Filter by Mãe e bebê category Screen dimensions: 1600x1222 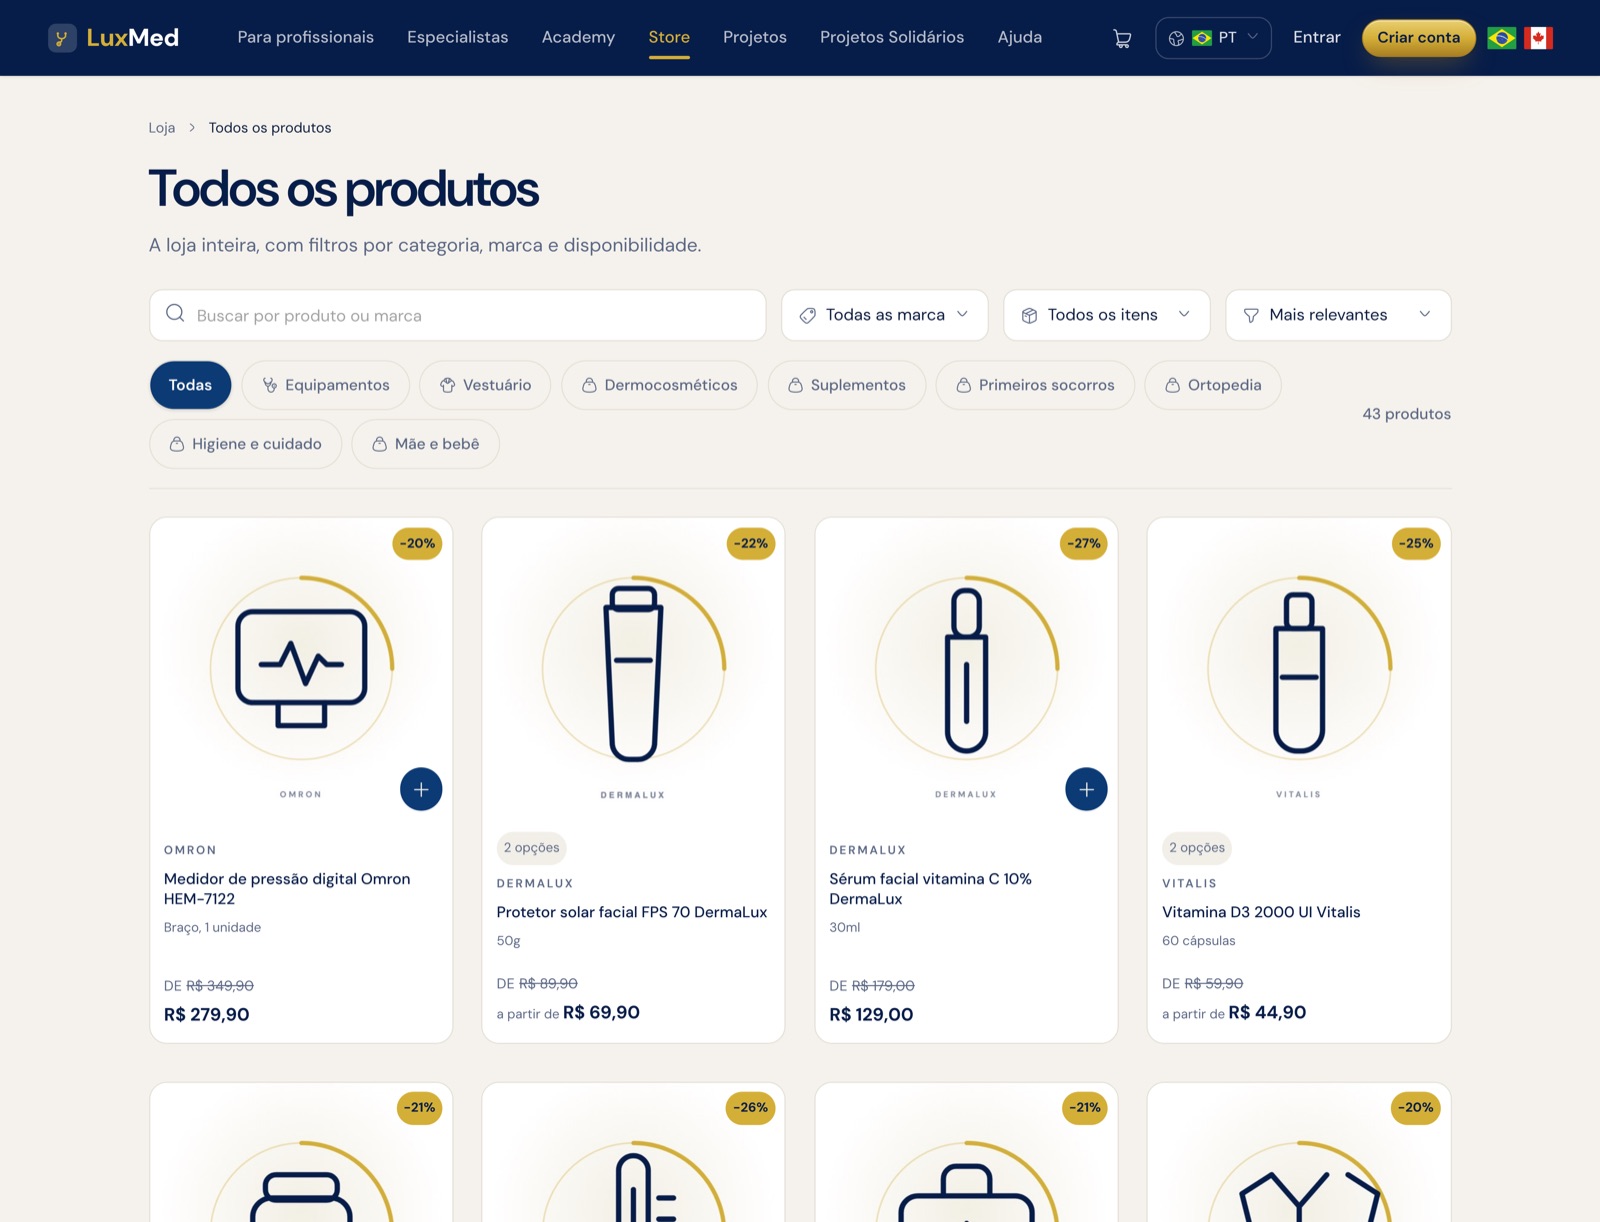[425, 444]
